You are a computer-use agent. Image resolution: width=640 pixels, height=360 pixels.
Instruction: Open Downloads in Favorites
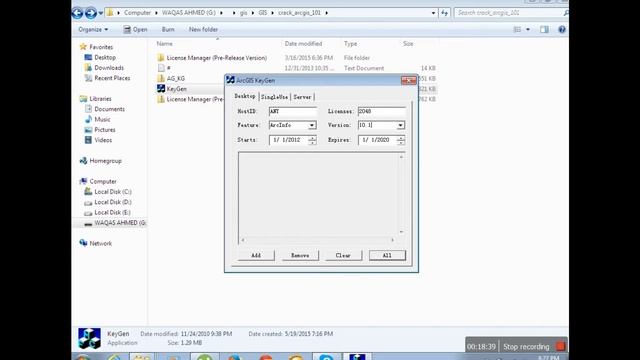coord(109,68)
